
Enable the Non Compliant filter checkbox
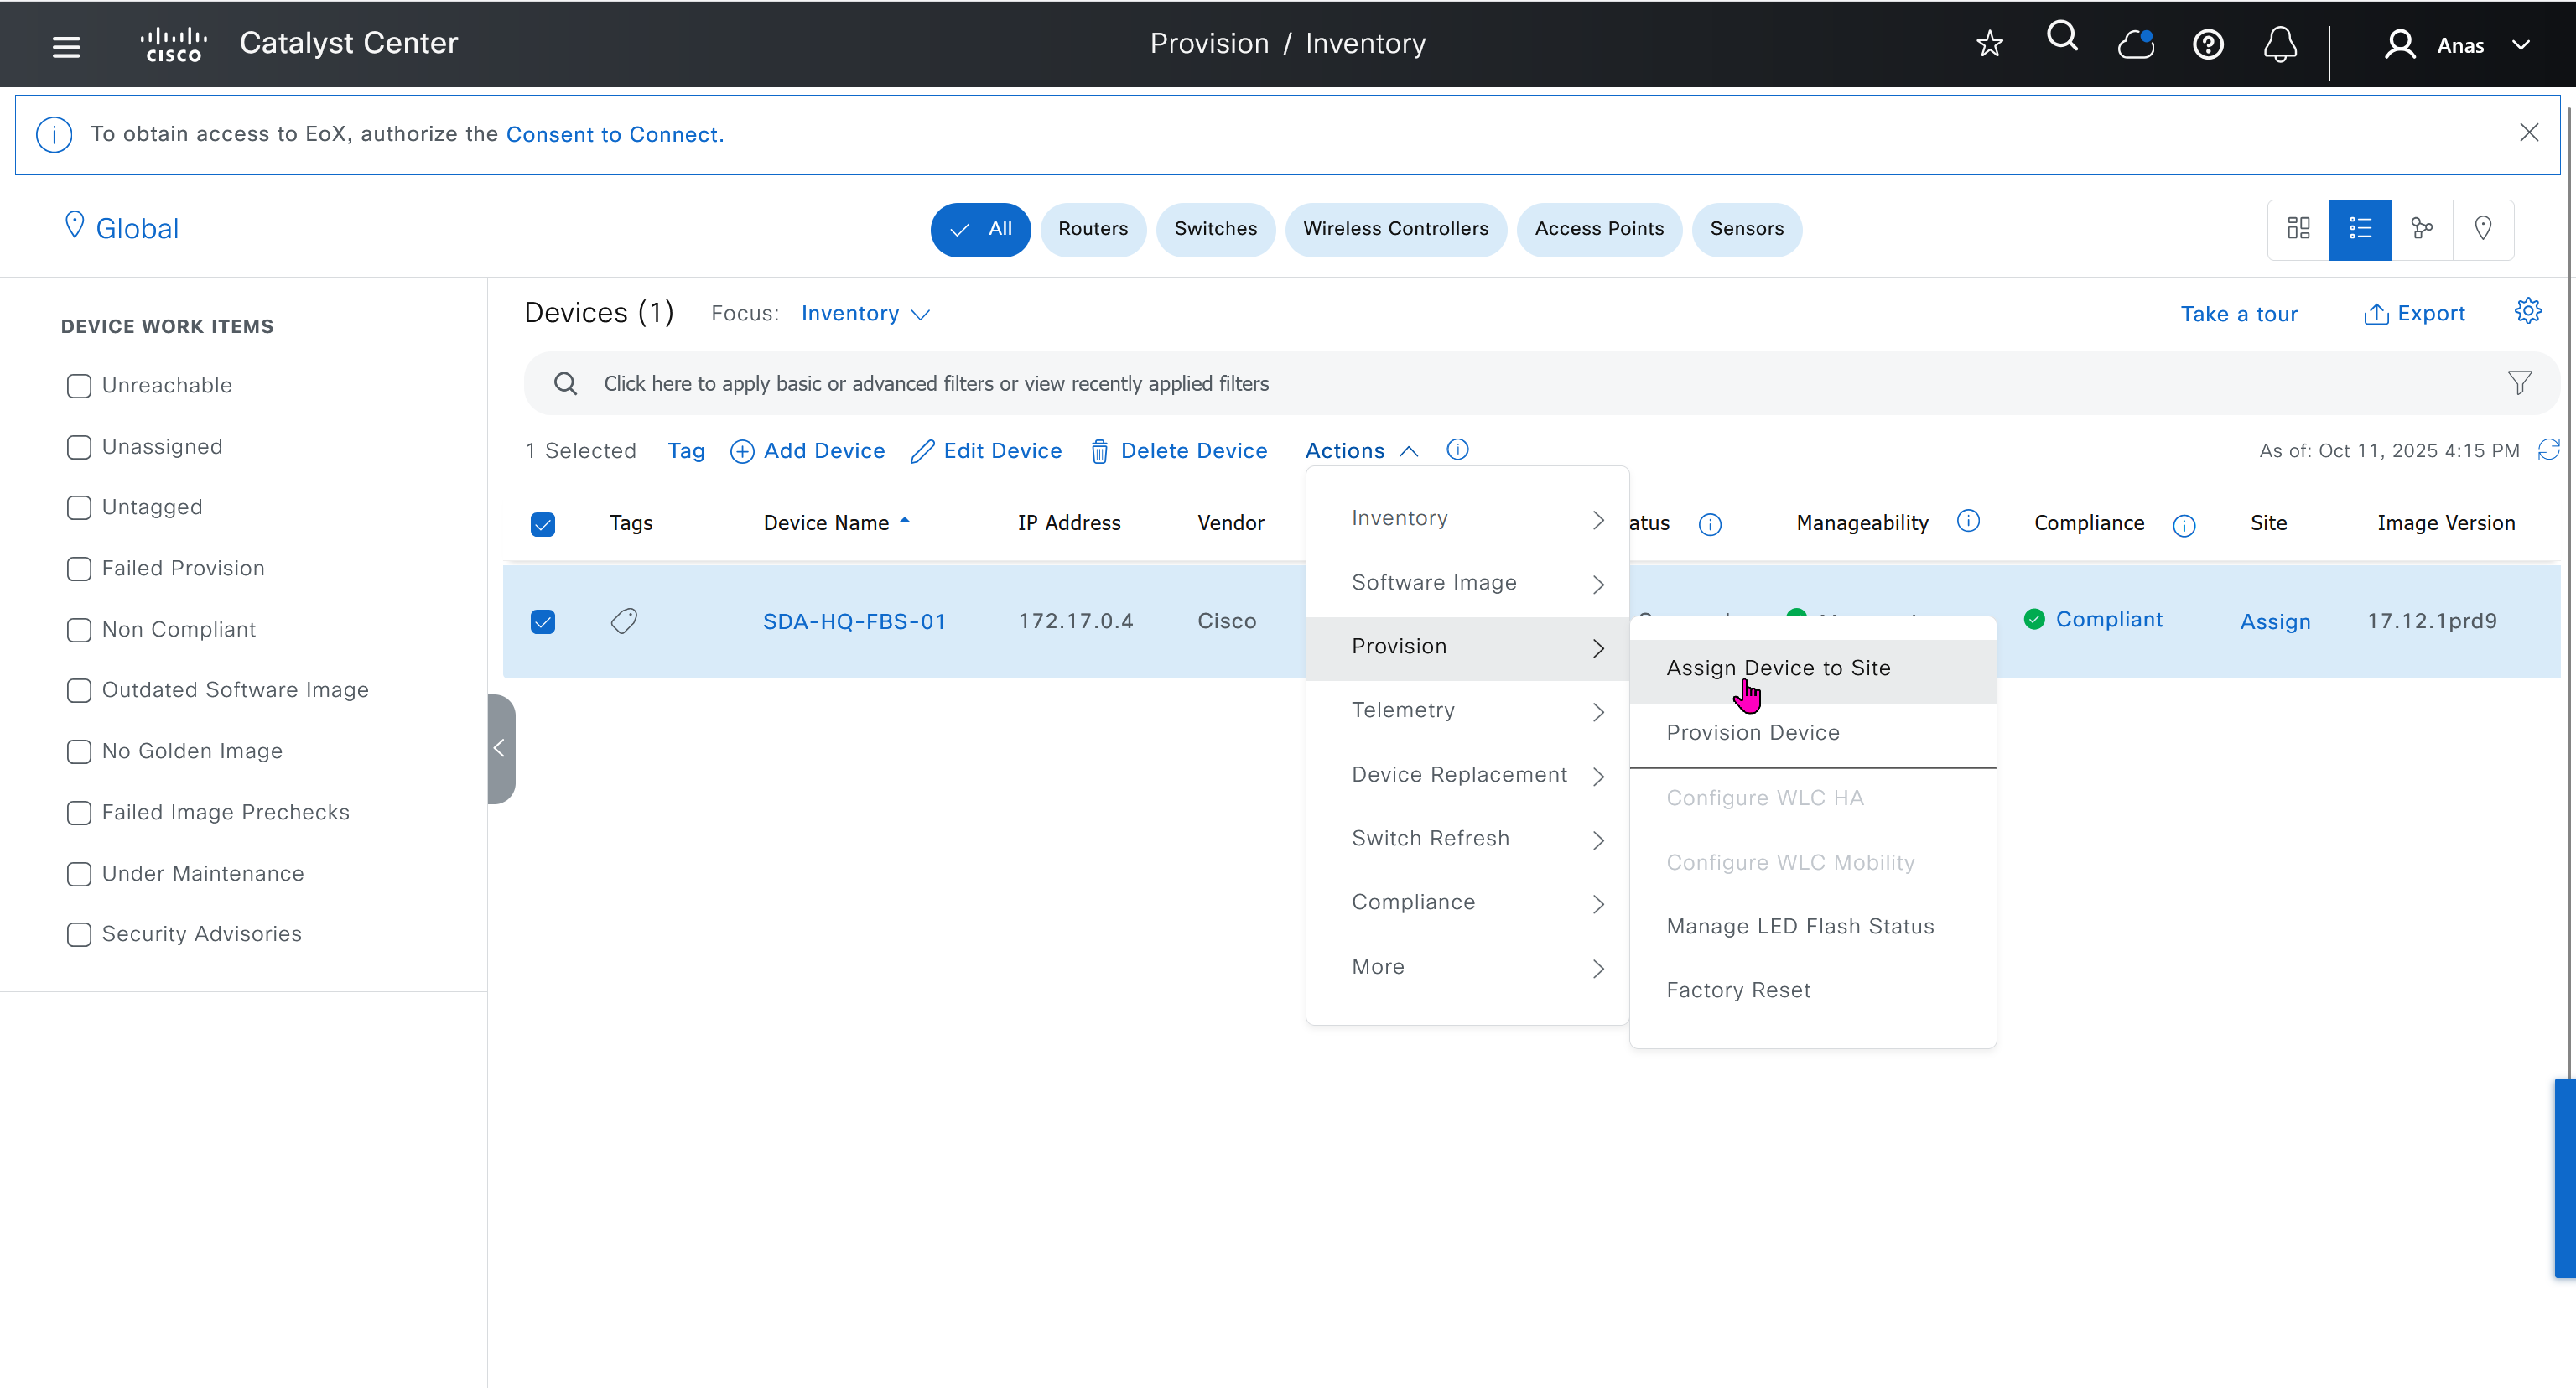click(79, 630)
